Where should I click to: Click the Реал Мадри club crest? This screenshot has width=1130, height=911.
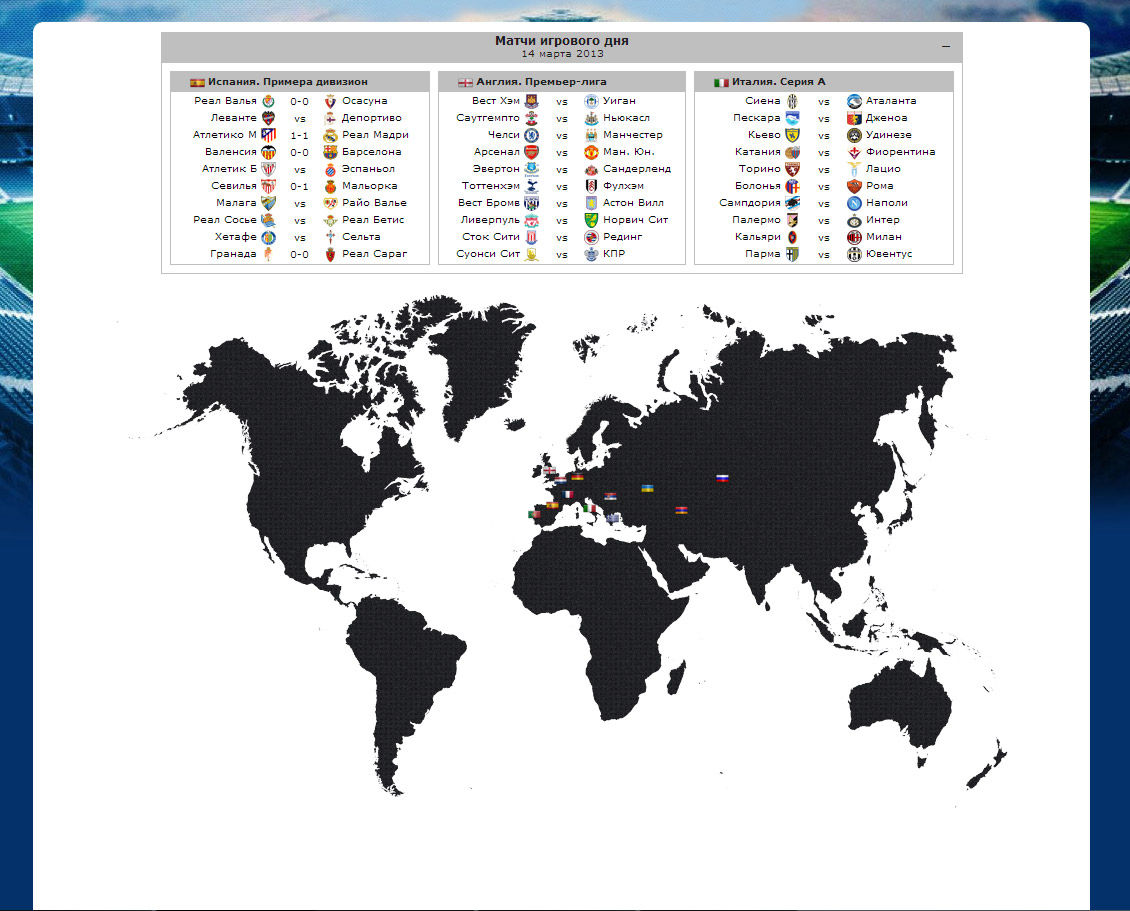(330, 135)
